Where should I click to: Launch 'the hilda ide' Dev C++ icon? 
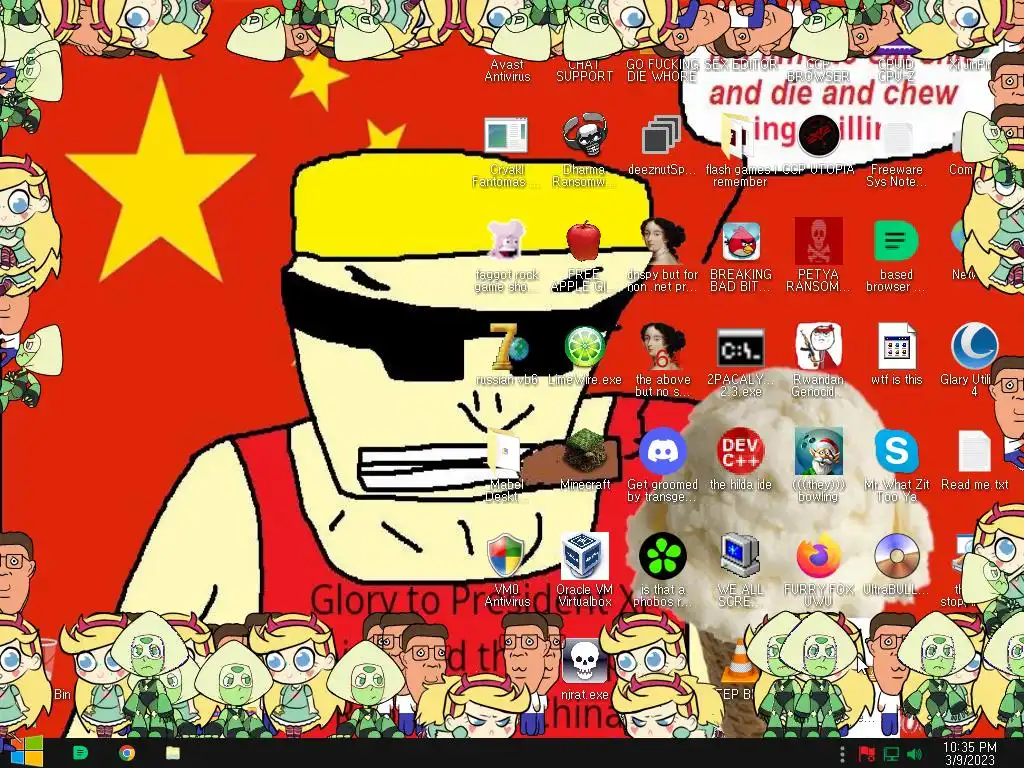point(741,451)
